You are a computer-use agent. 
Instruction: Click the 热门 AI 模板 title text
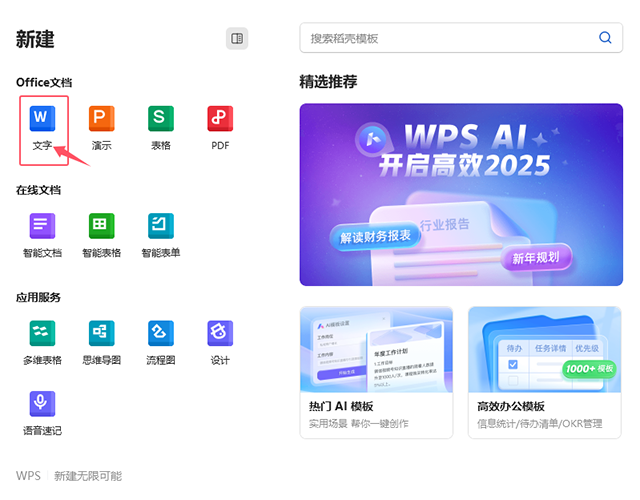click(341, 407)
